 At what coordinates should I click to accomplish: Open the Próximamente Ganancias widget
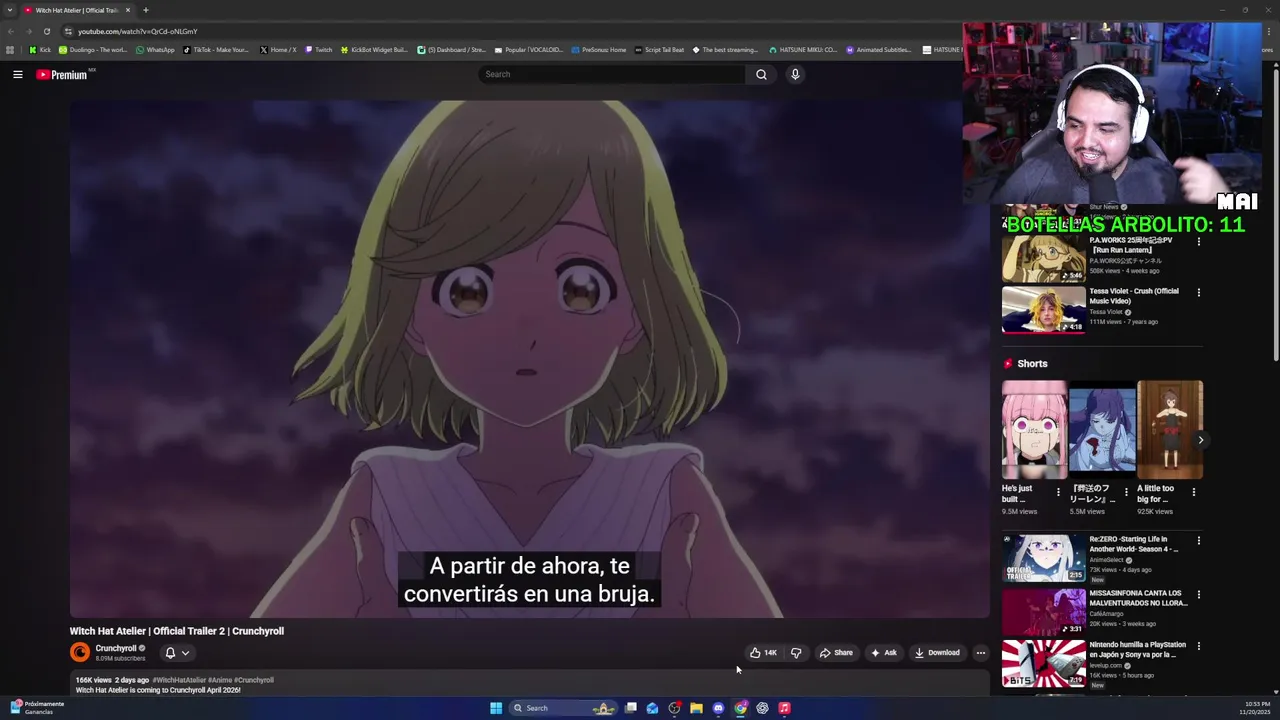(37, 708)
